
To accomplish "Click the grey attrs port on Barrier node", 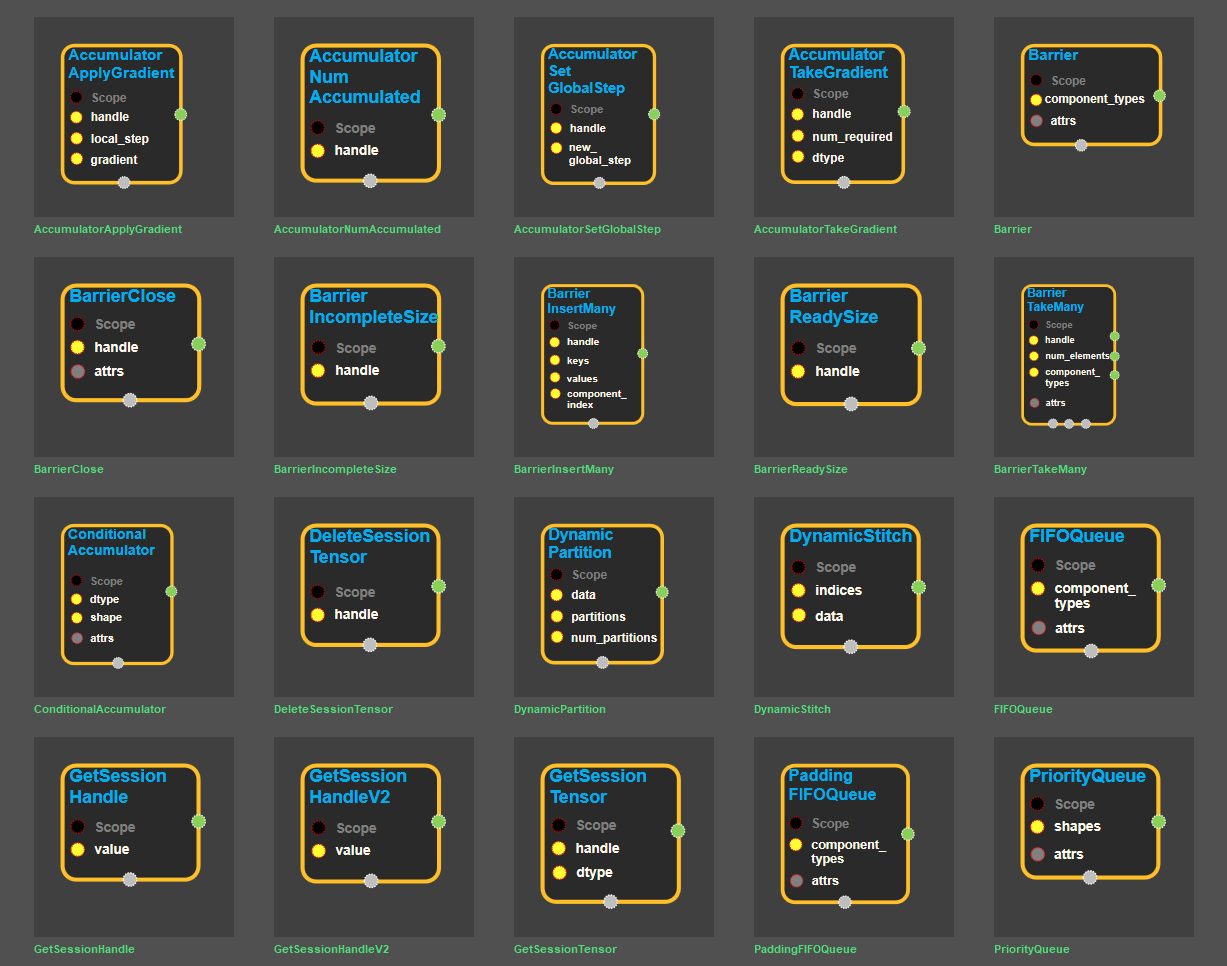I will (1036, 121).
